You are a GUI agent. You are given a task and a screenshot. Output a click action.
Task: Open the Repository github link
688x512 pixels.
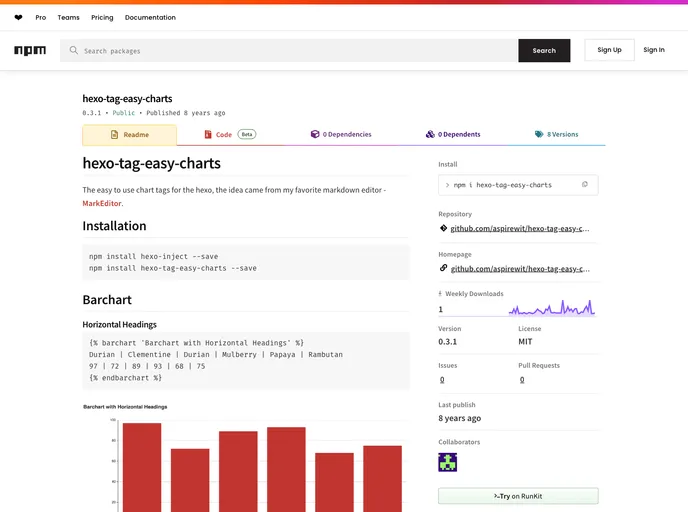pyautogui.click(x=520, y=229)
